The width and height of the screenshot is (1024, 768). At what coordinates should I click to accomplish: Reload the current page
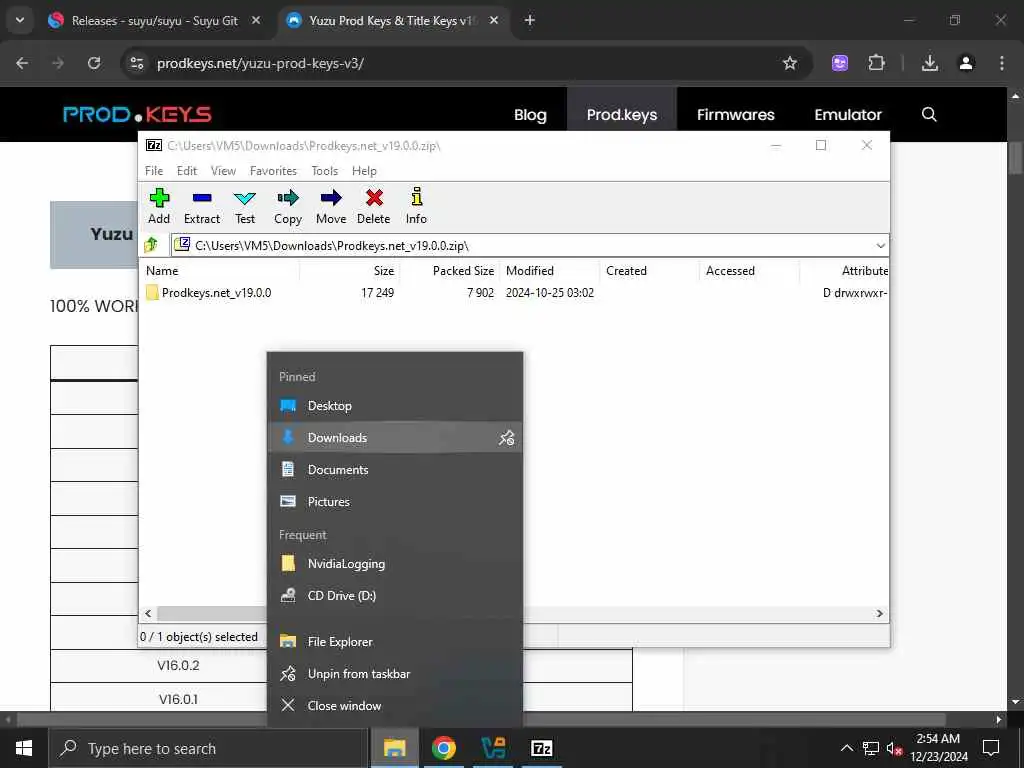pyautogui.click(x=94, y=63)
